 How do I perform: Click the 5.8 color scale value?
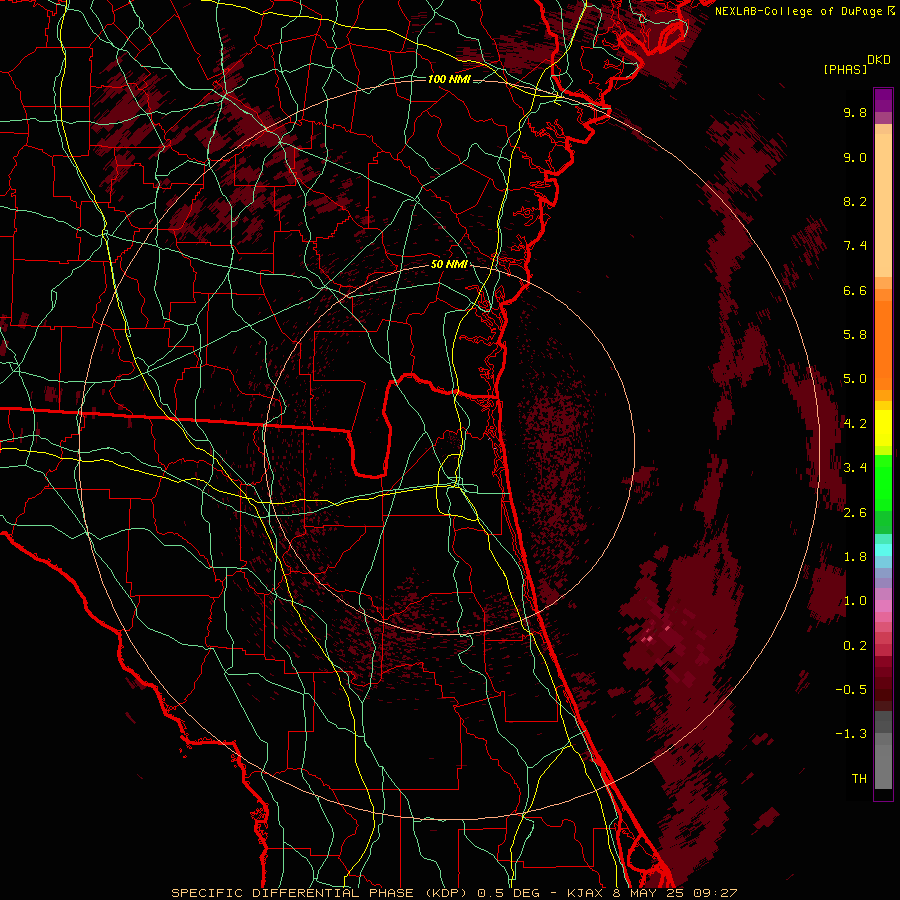(x=855, y=335)
